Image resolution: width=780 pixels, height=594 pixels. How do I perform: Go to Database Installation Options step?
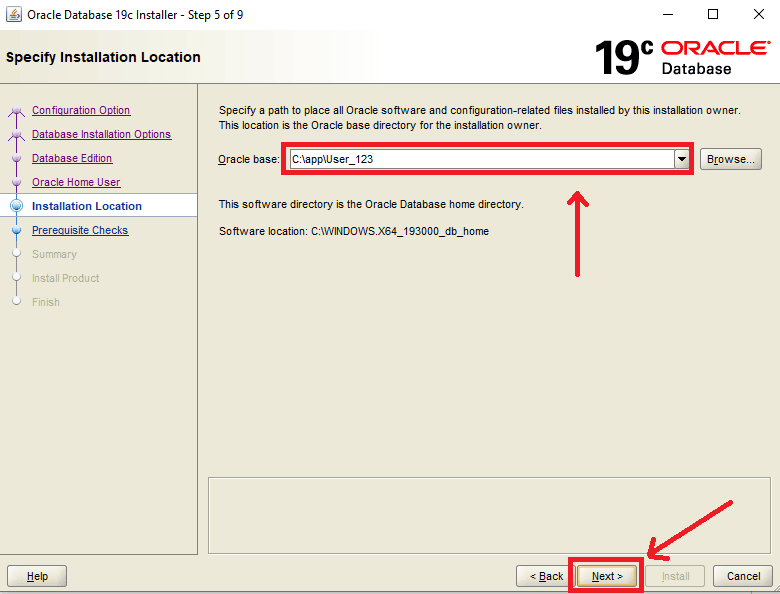[x=101, y=135]
